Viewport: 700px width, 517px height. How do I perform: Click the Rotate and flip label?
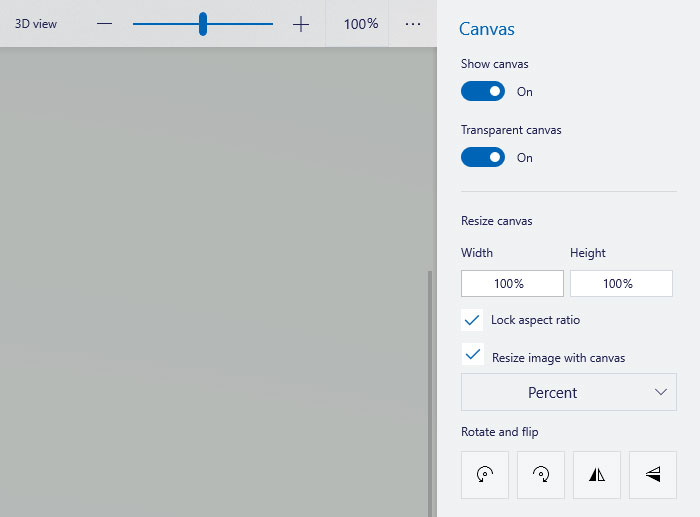pyautogui.click(x=501, y=432)
